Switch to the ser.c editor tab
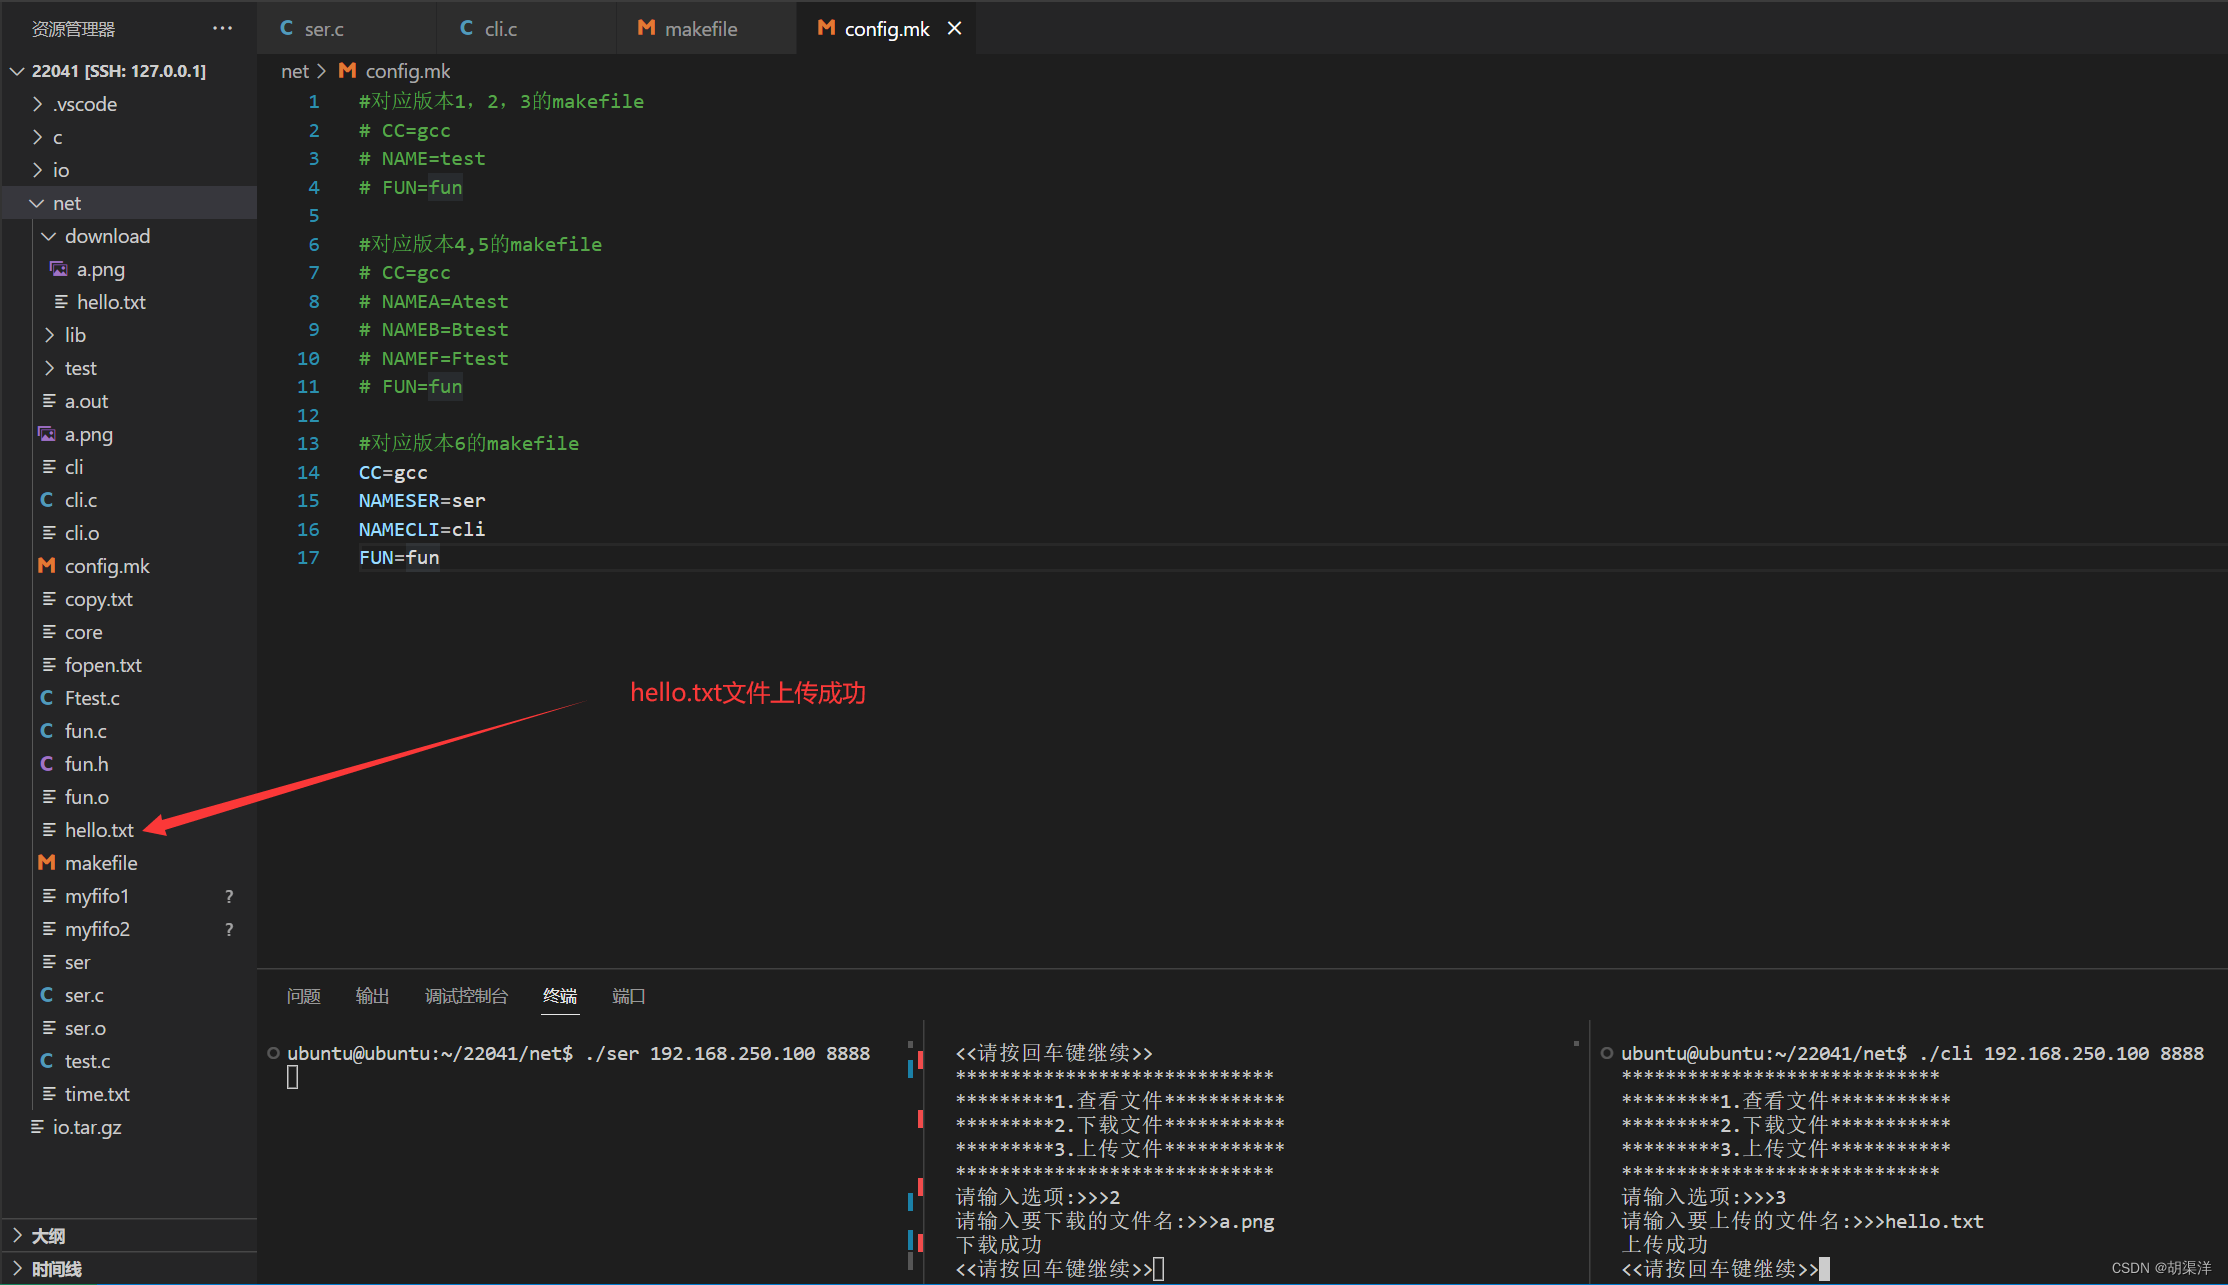Image resolution: width=2228 pixels, height=1285 pixels. tap(323, 29)
